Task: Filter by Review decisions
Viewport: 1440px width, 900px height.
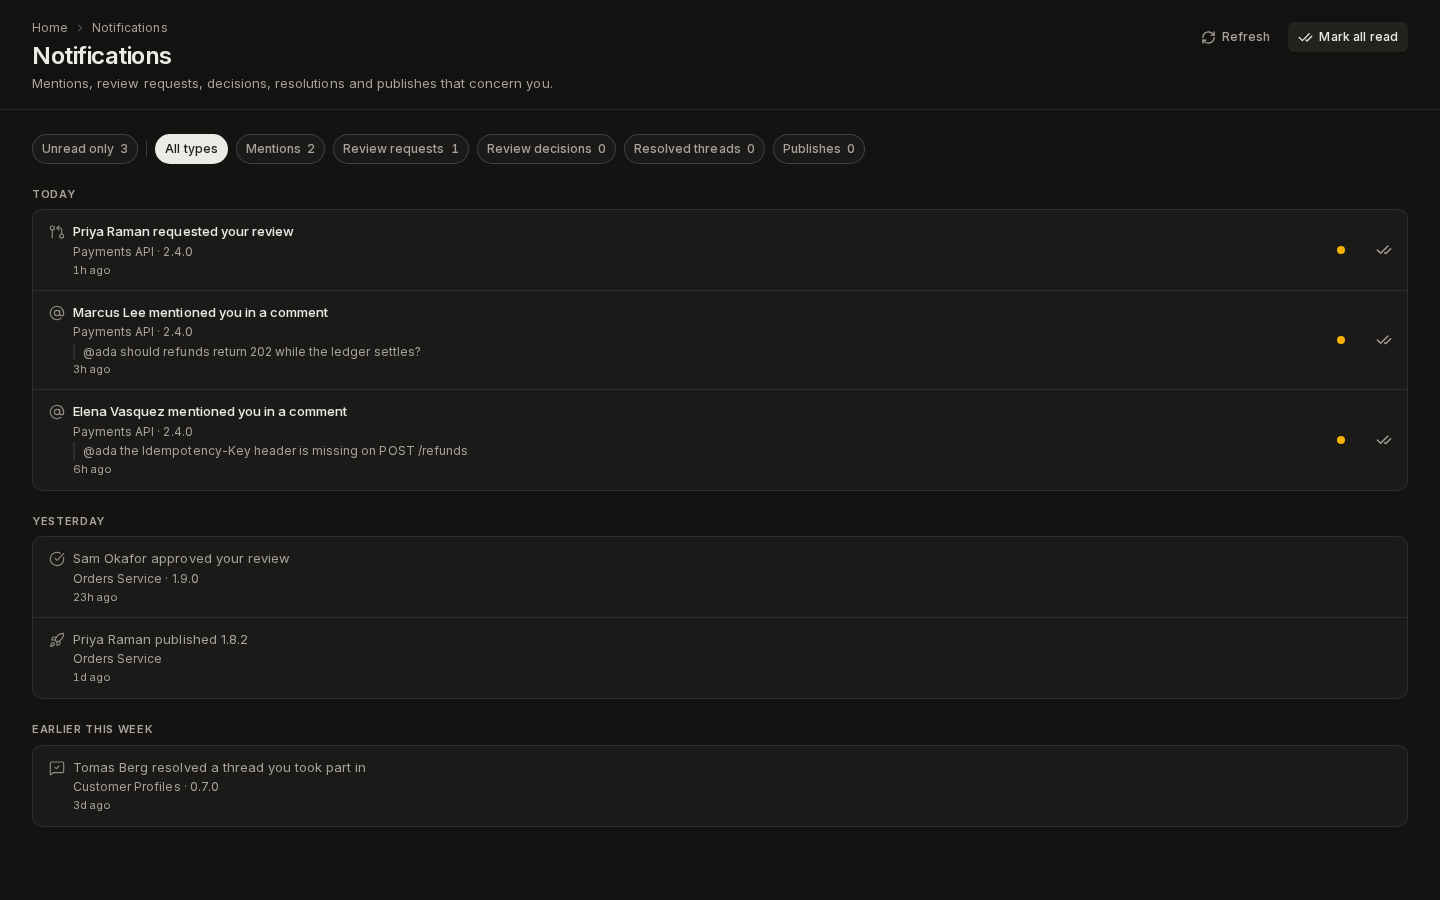Action: 546,149
